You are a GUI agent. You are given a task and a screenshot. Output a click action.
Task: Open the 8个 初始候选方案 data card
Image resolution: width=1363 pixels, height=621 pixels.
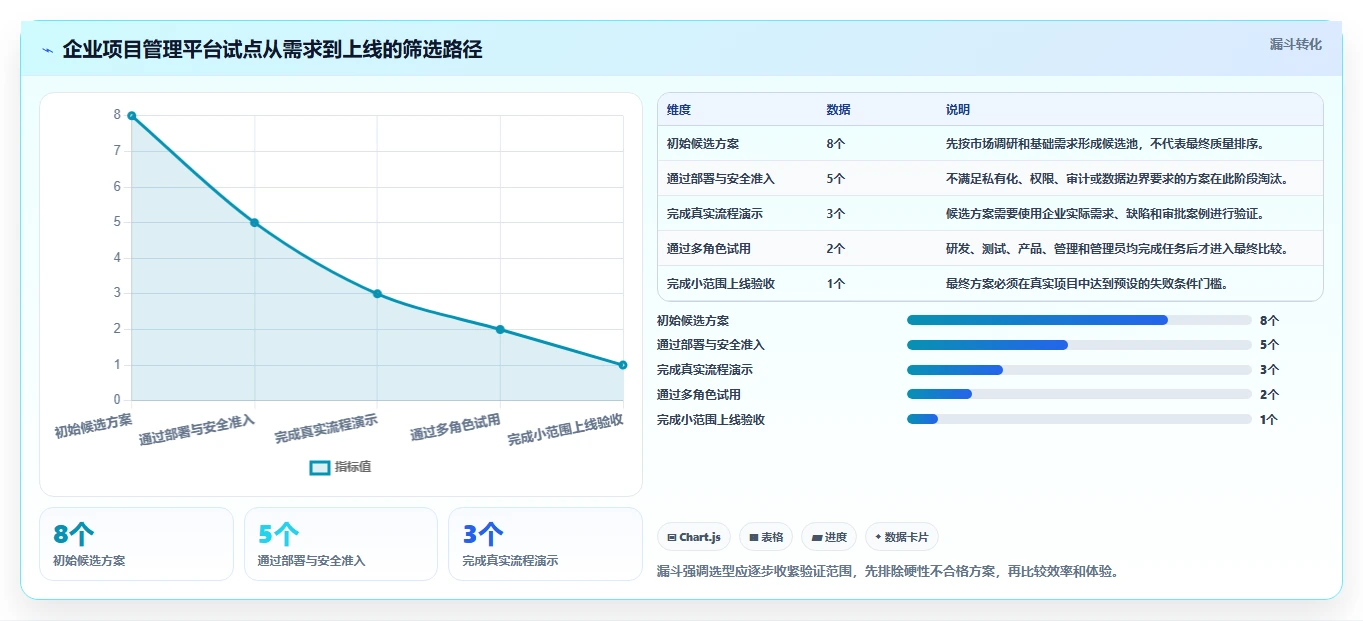coord(136,544)
